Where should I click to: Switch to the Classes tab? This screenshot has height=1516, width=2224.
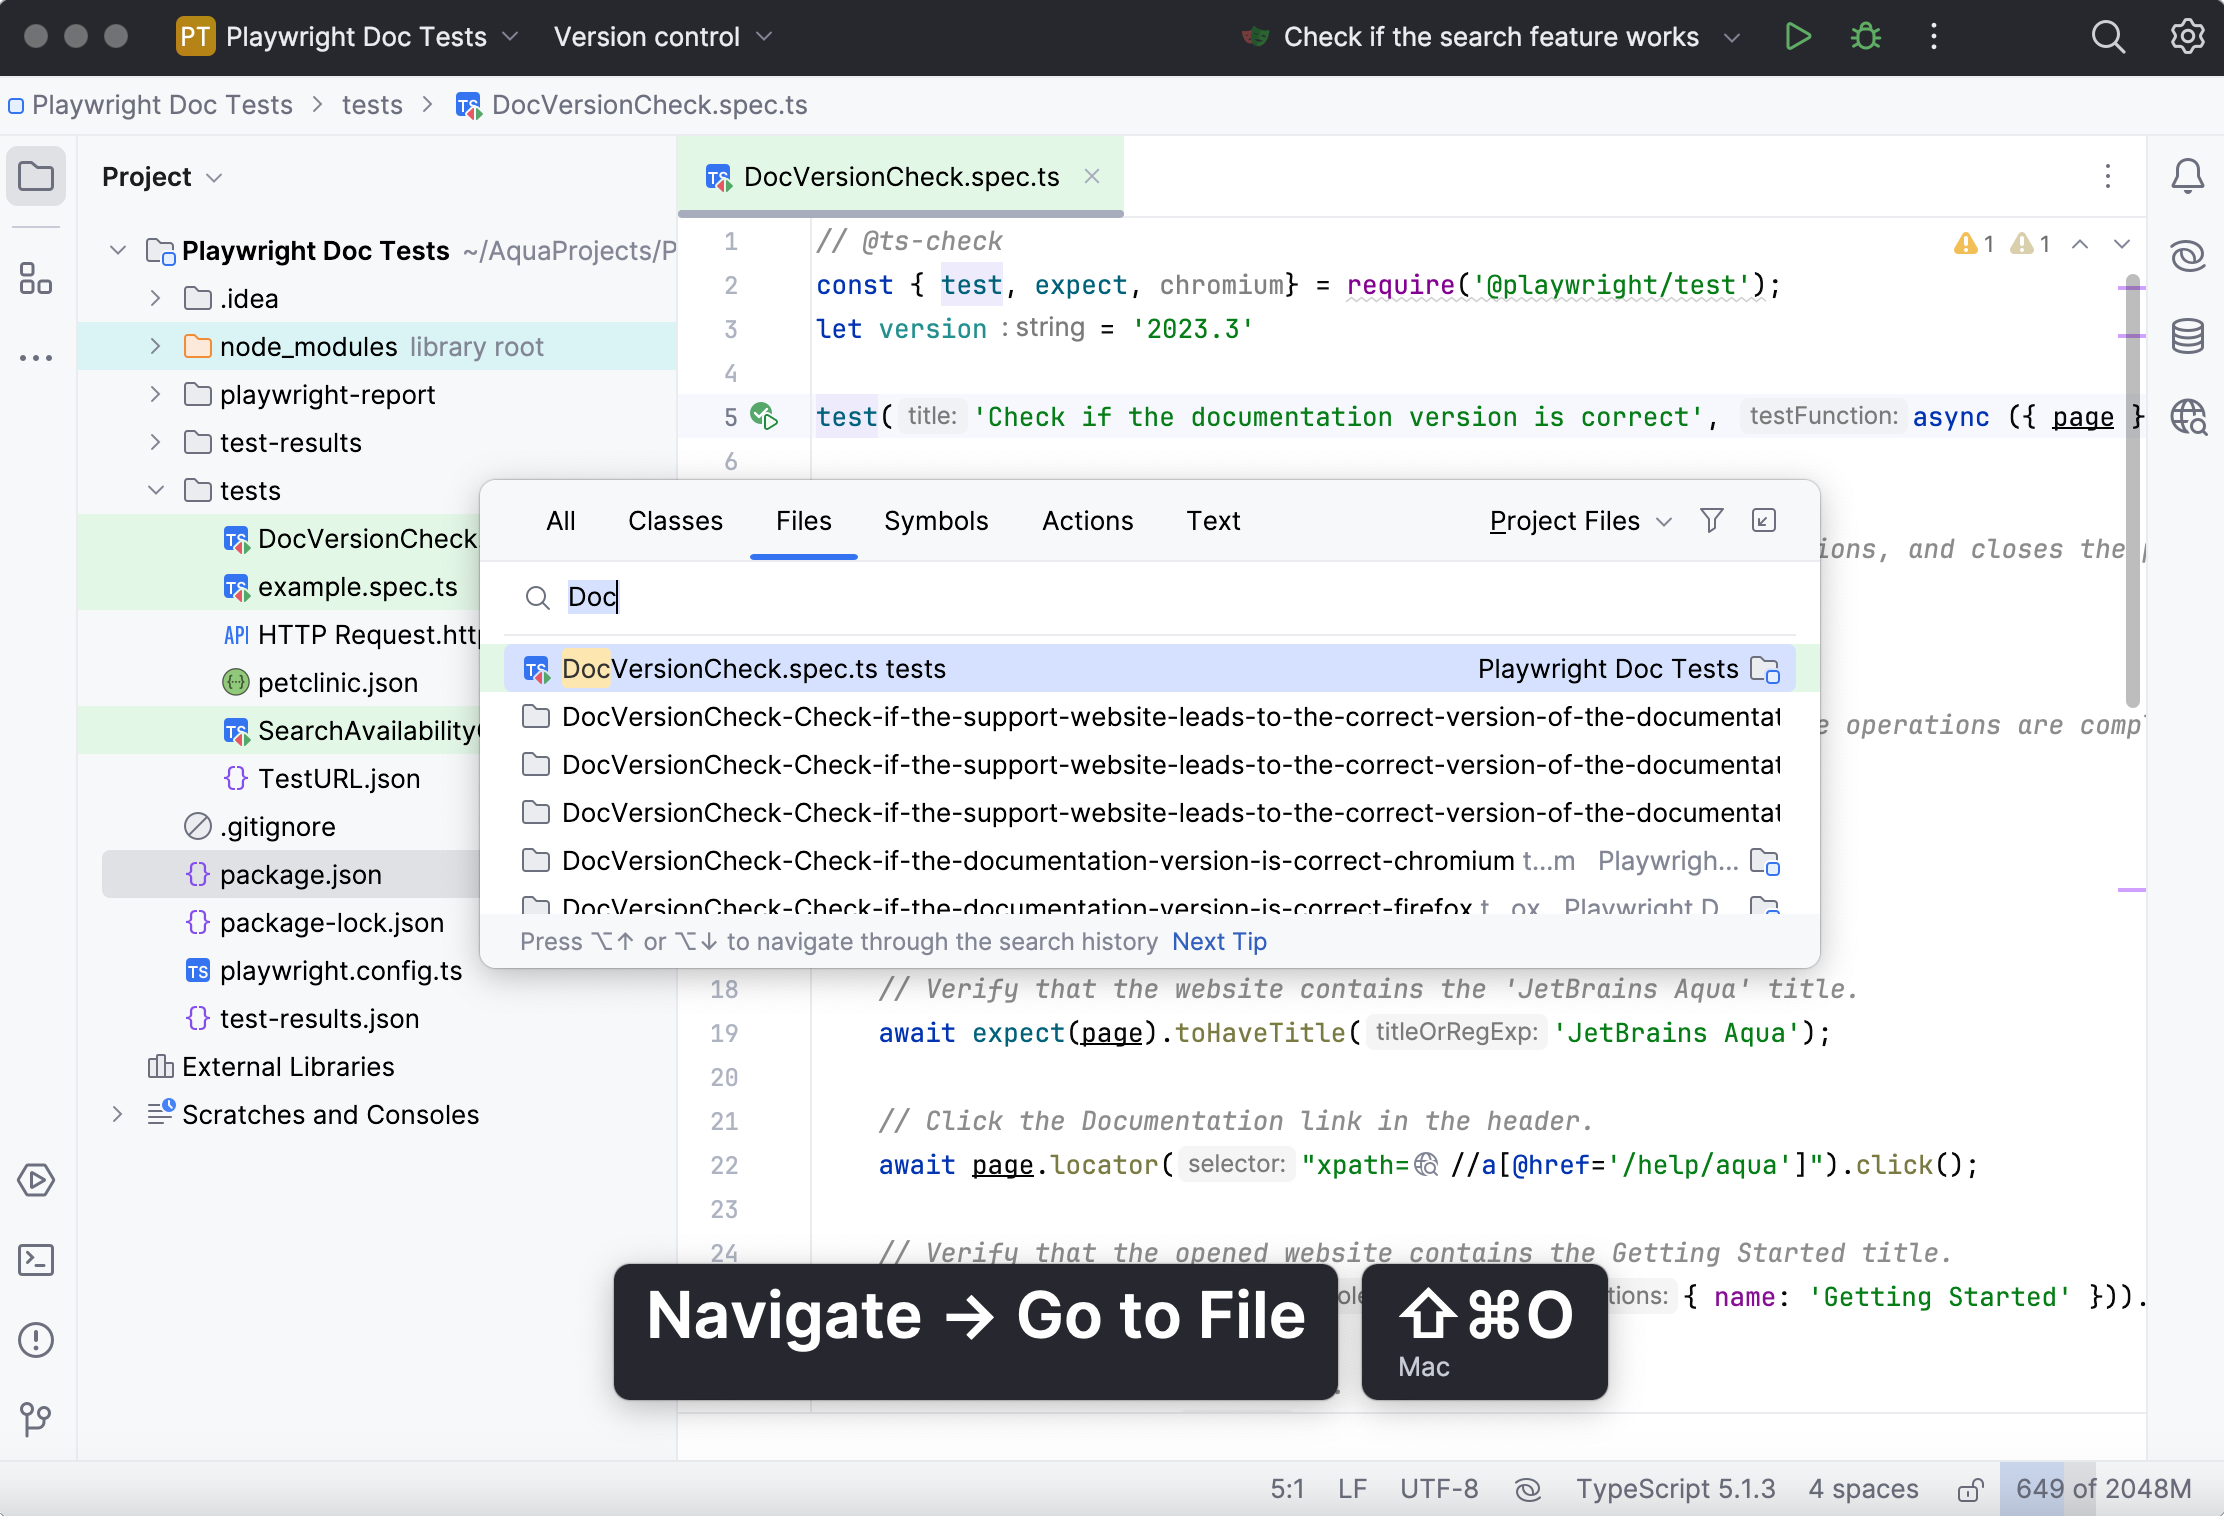[x=675, y=521]
